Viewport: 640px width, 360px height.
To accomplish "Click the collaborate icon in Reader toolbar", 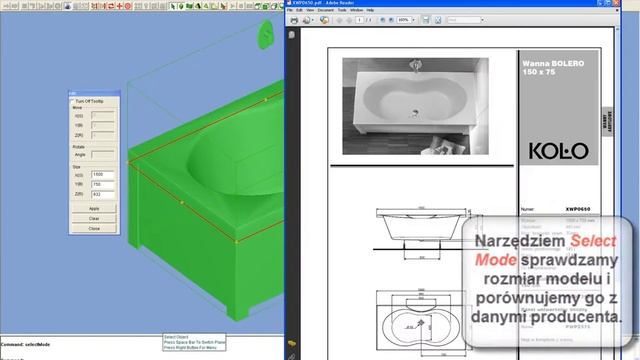I will click(324, 20).
